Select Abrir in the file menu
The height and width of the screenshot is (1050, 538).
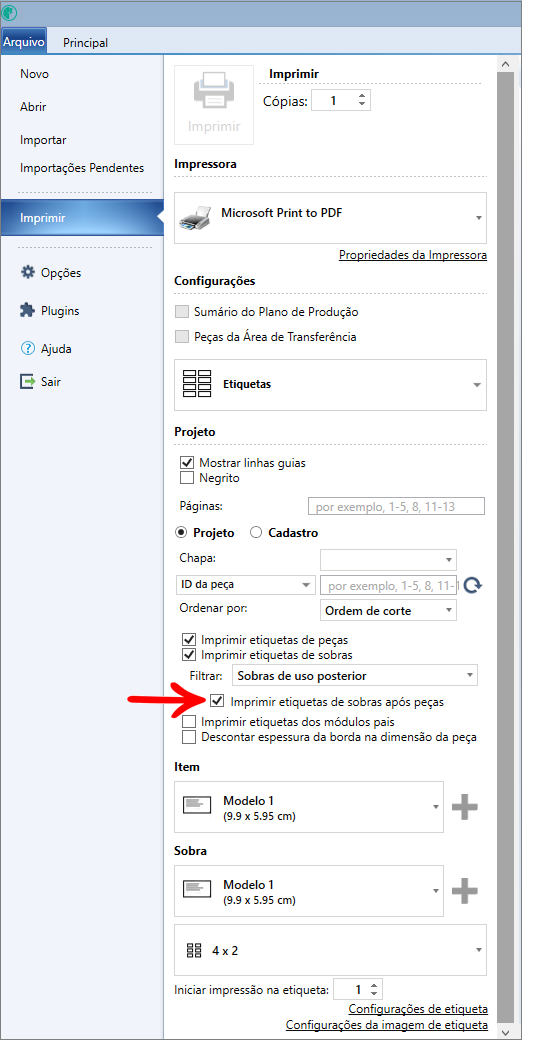point(33,106)
